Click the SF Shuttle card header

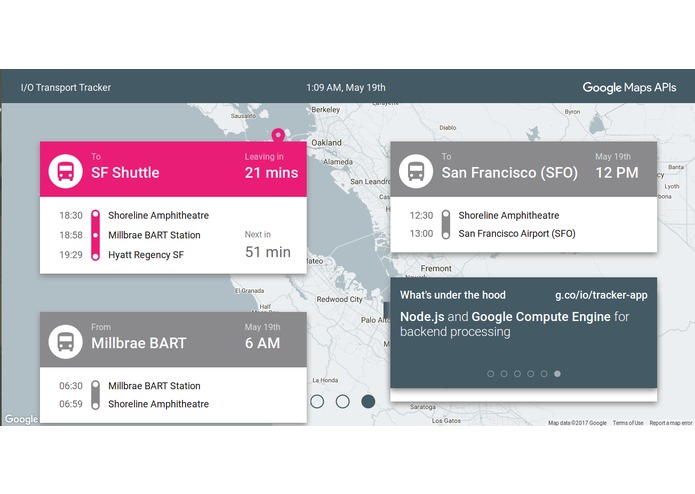(x=173, y=169)
